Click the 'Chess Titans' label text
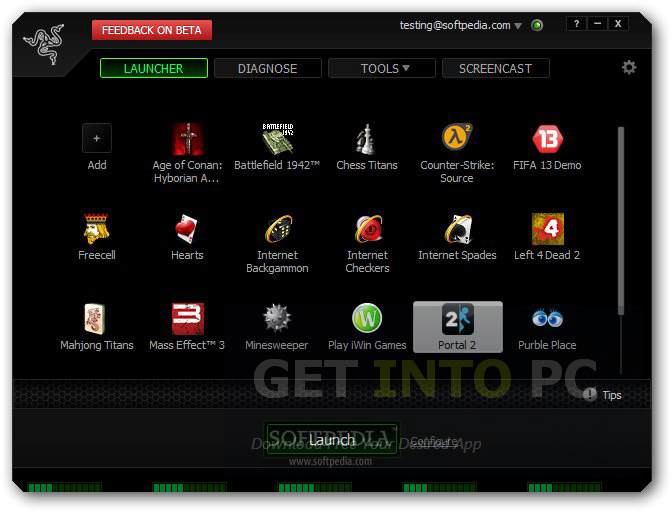This screenshot has height=512, width=672. pos(367,165)
